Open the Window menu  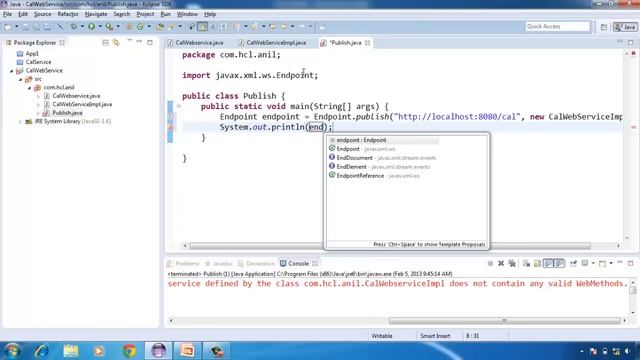pyautogui.click(x=187, y=14)
